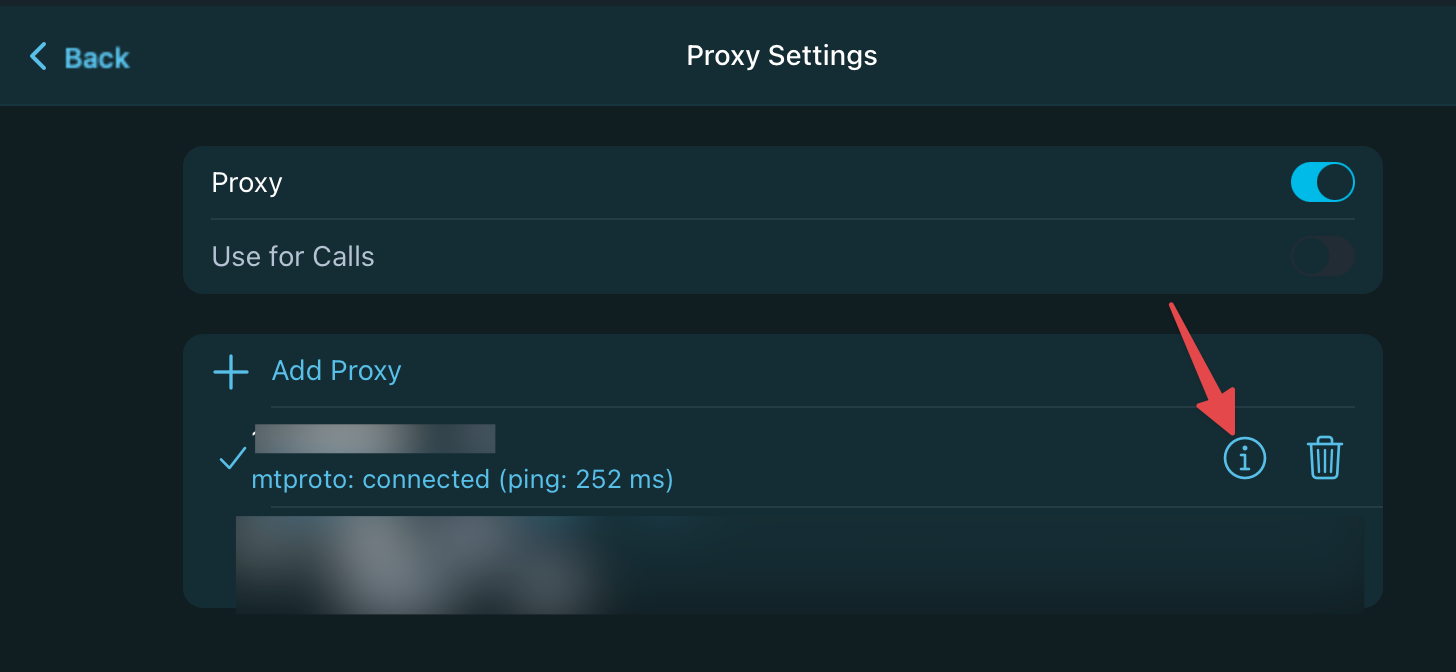This screenshot has height=672, width=1456.
Task: Click the checkmark next to connected proxy
Action: point(233,458)
